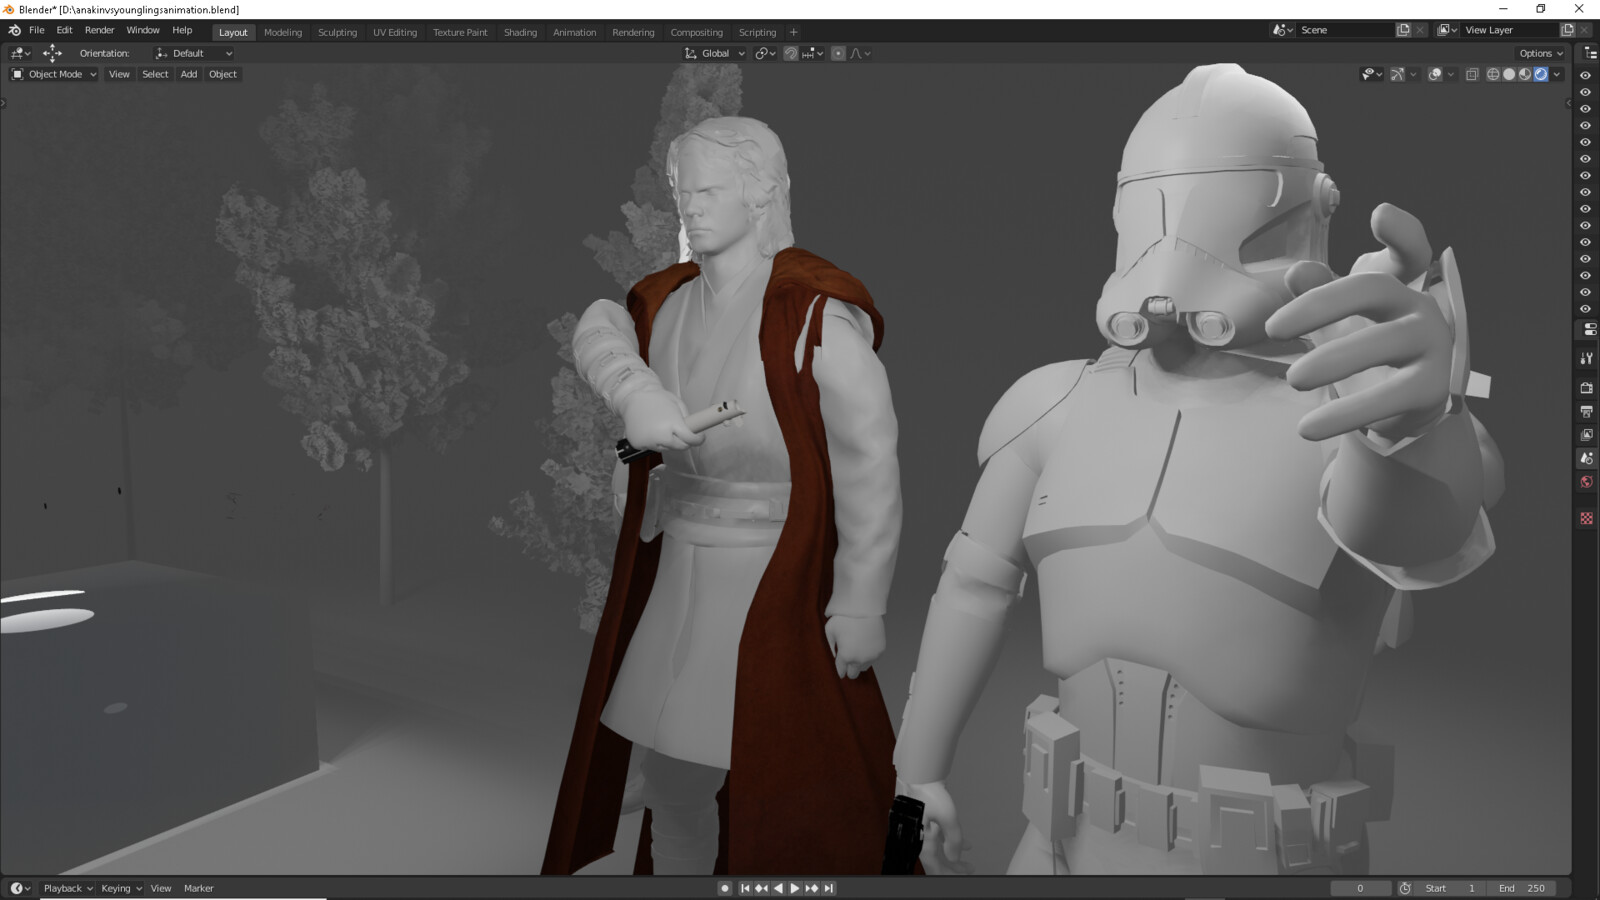Switch to wireframe shading

coord(1493,74)
